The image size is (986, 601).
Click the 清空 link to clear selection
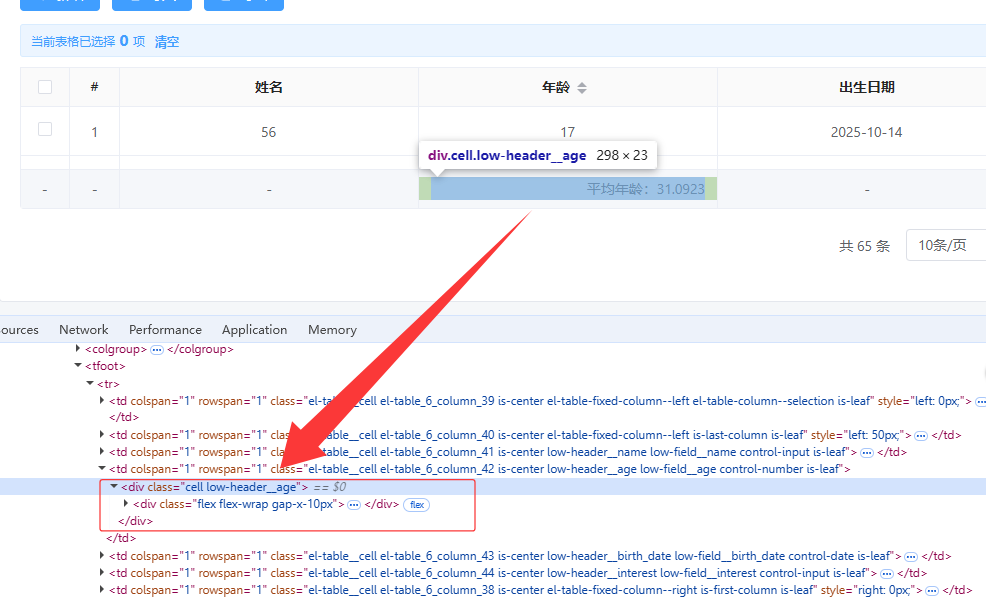click(x=167, y=42)
